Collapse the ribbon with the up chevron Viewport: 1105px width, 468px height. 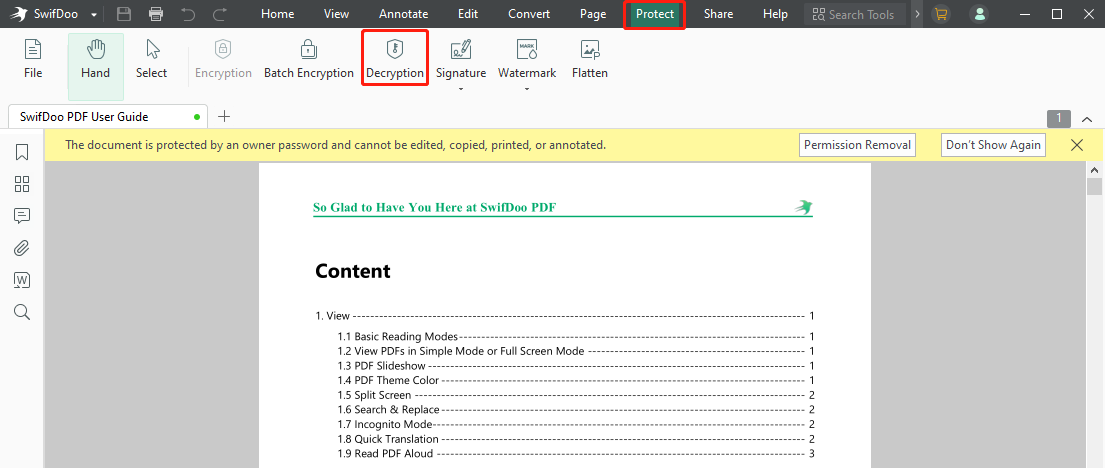coord(1087,119)
